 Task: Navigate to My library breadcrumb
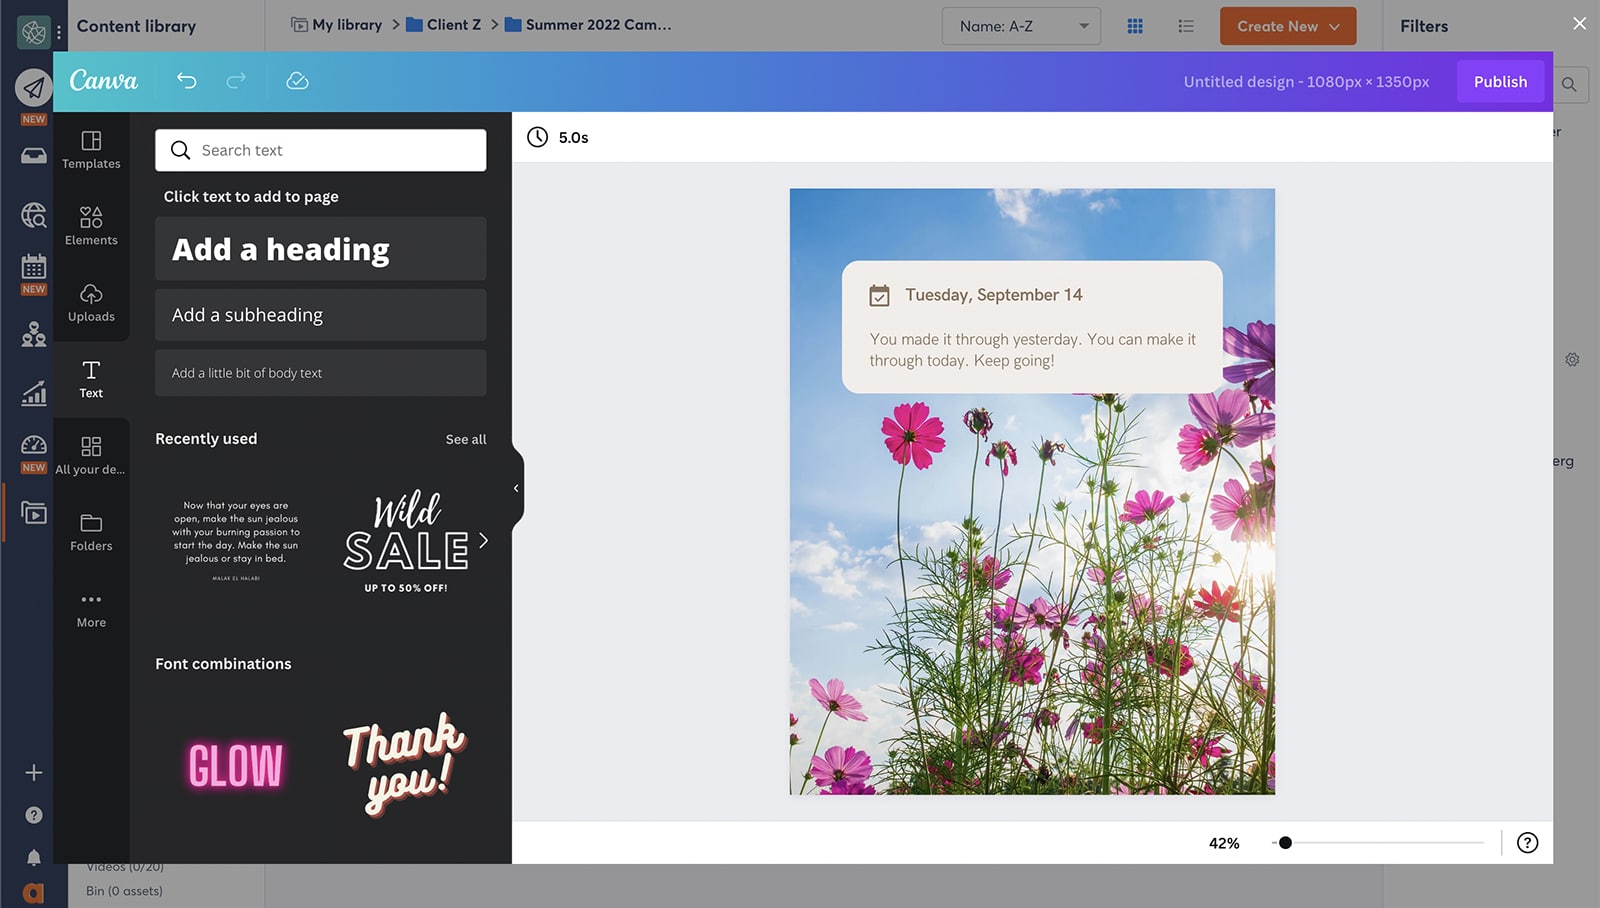337,25
